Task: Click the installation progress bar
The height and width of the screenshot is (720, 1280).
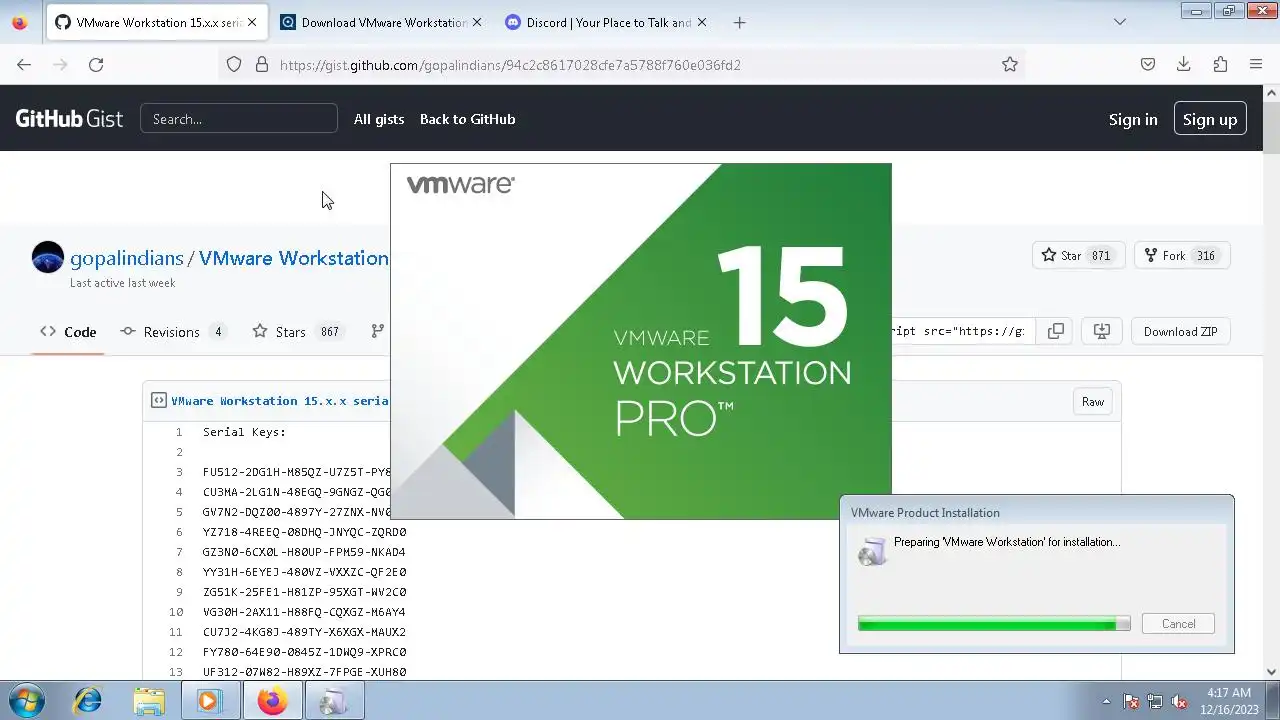Action: click(x=994, y=623)
